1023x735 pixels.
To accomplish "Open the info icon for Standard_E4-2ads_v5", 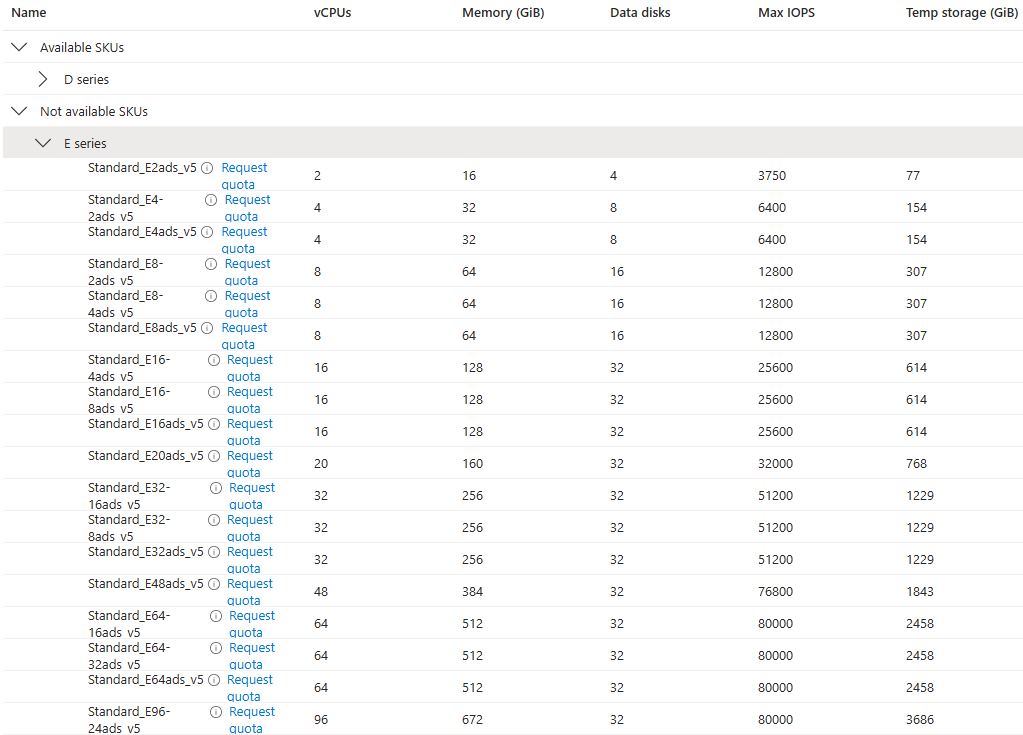I will pyautogui.click(x=211, y=200).
